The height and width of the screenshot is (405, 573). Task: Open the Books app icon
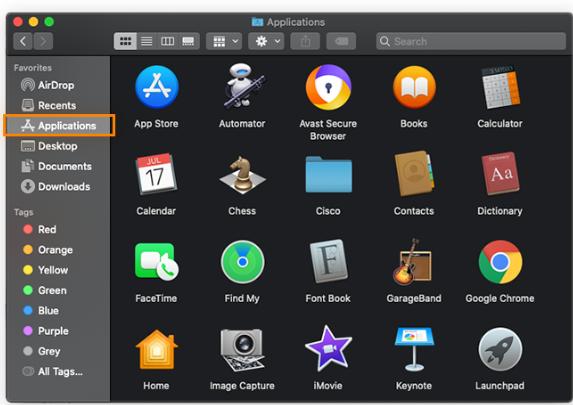[x=414, y=87]
